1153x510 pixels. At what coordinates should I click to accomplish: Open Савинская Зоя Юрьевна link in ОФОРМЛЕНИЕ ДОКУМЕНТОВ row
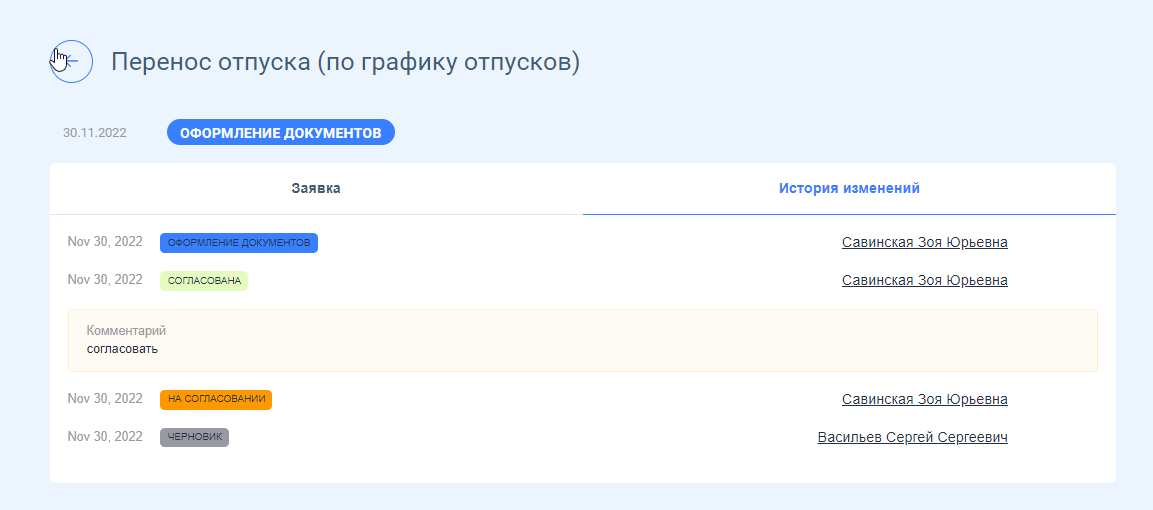click(924, 243)
